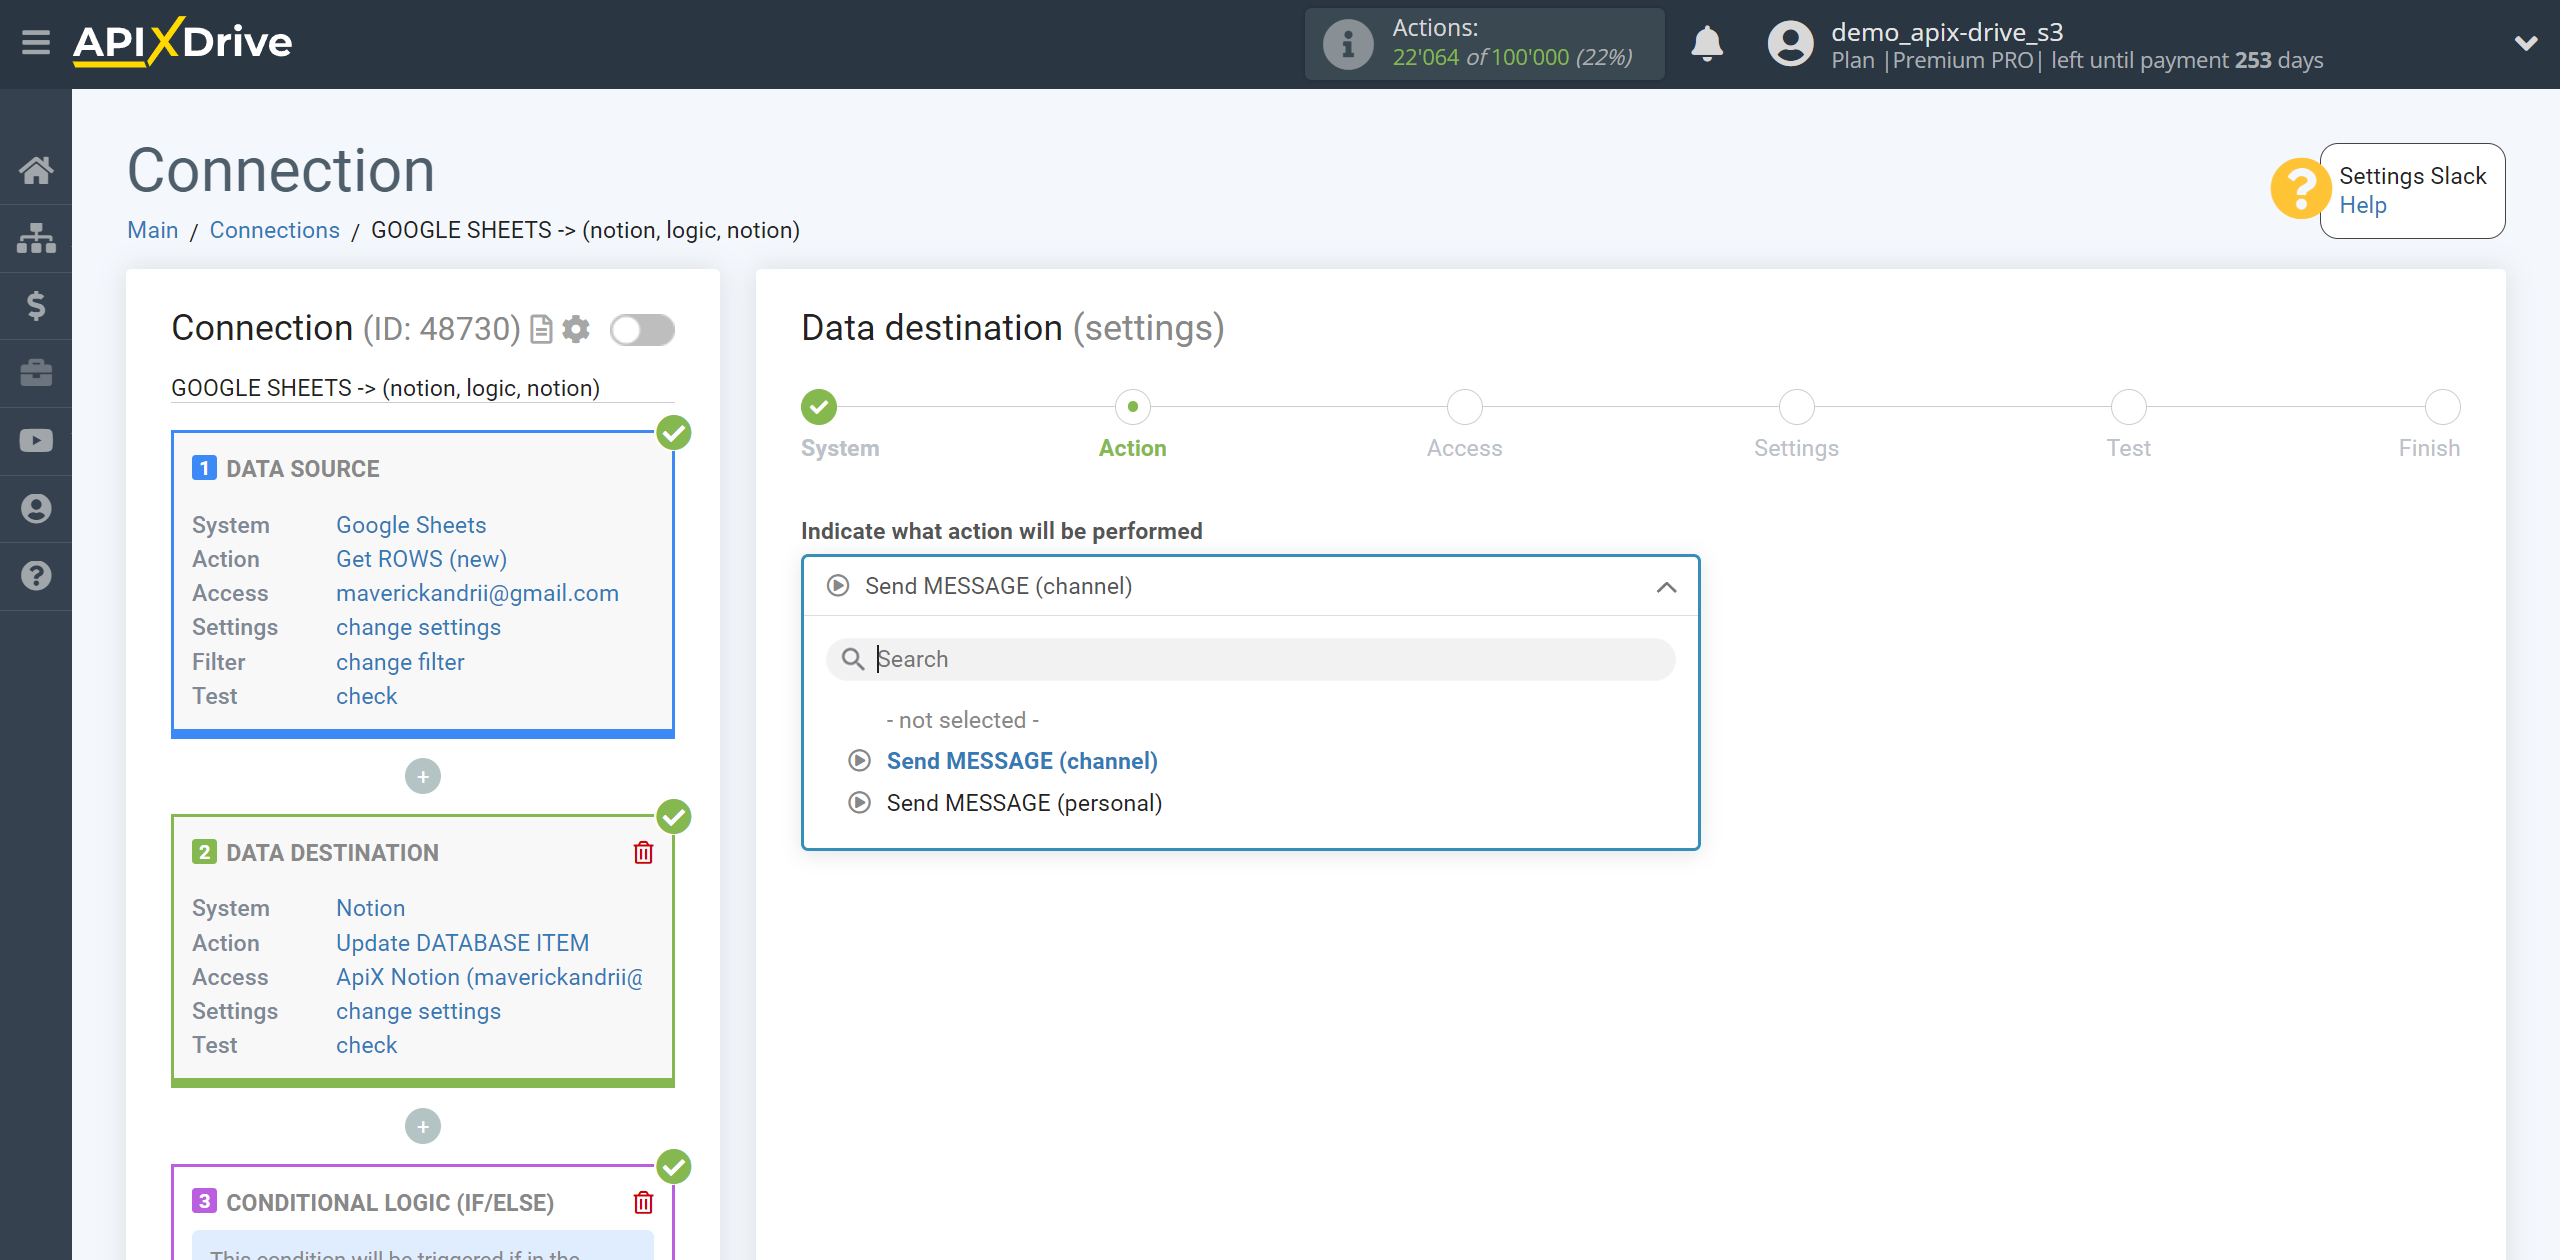The width and height of the screenshot is (2560, 1260).
Task: Open Google Sheets system link
Action: [411, 525]
